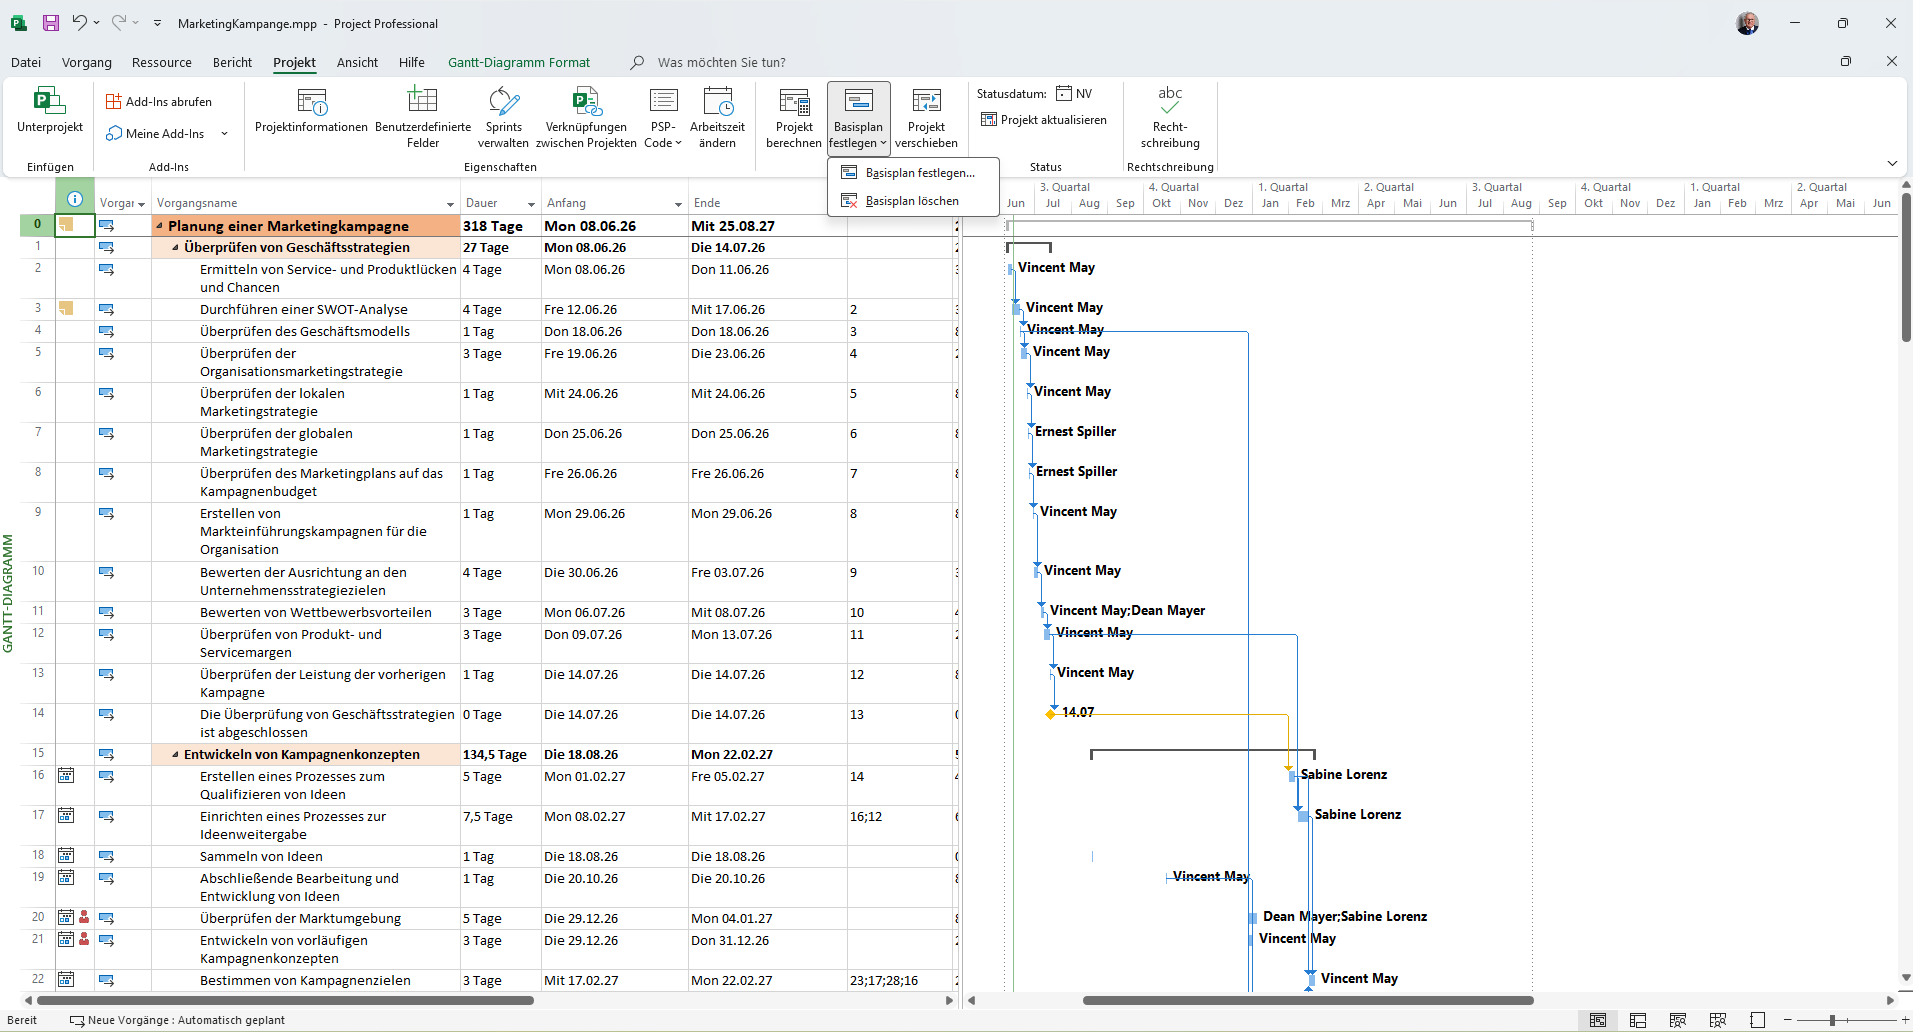Screen dimensions: 1913x1032
Task: Select Durchführen einer SWOT-Analyse task name
Action: (304, 310)
